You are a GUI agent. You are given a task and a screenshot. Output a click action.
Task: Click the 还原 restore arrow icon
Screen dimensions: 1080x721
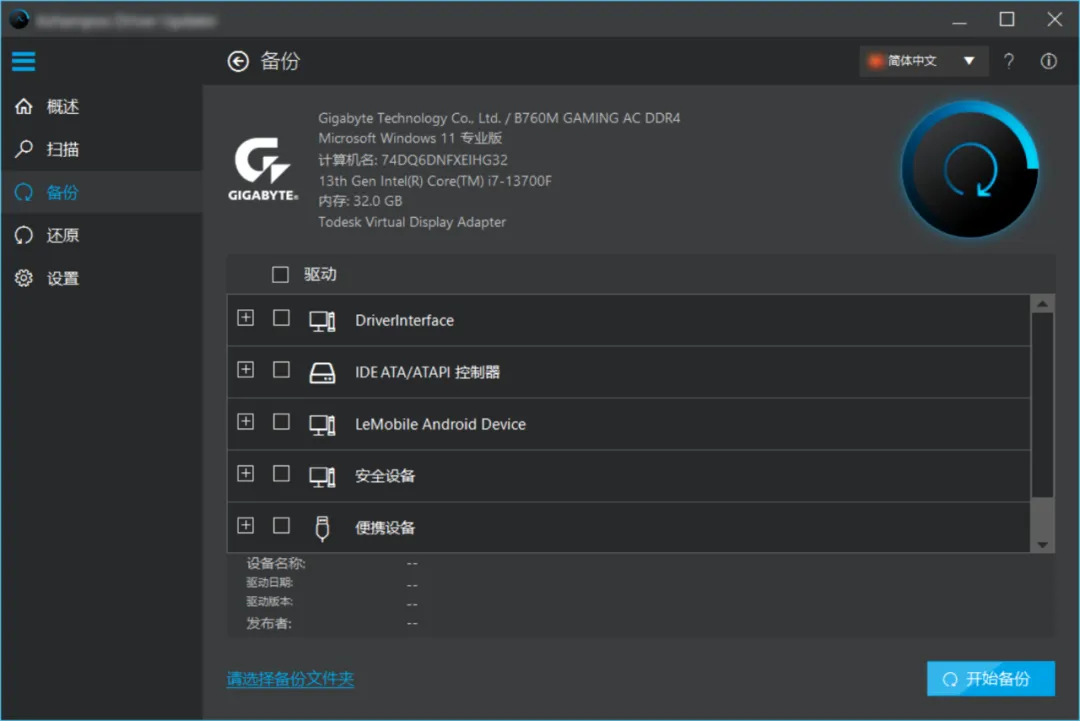click(x=24, y=235)
